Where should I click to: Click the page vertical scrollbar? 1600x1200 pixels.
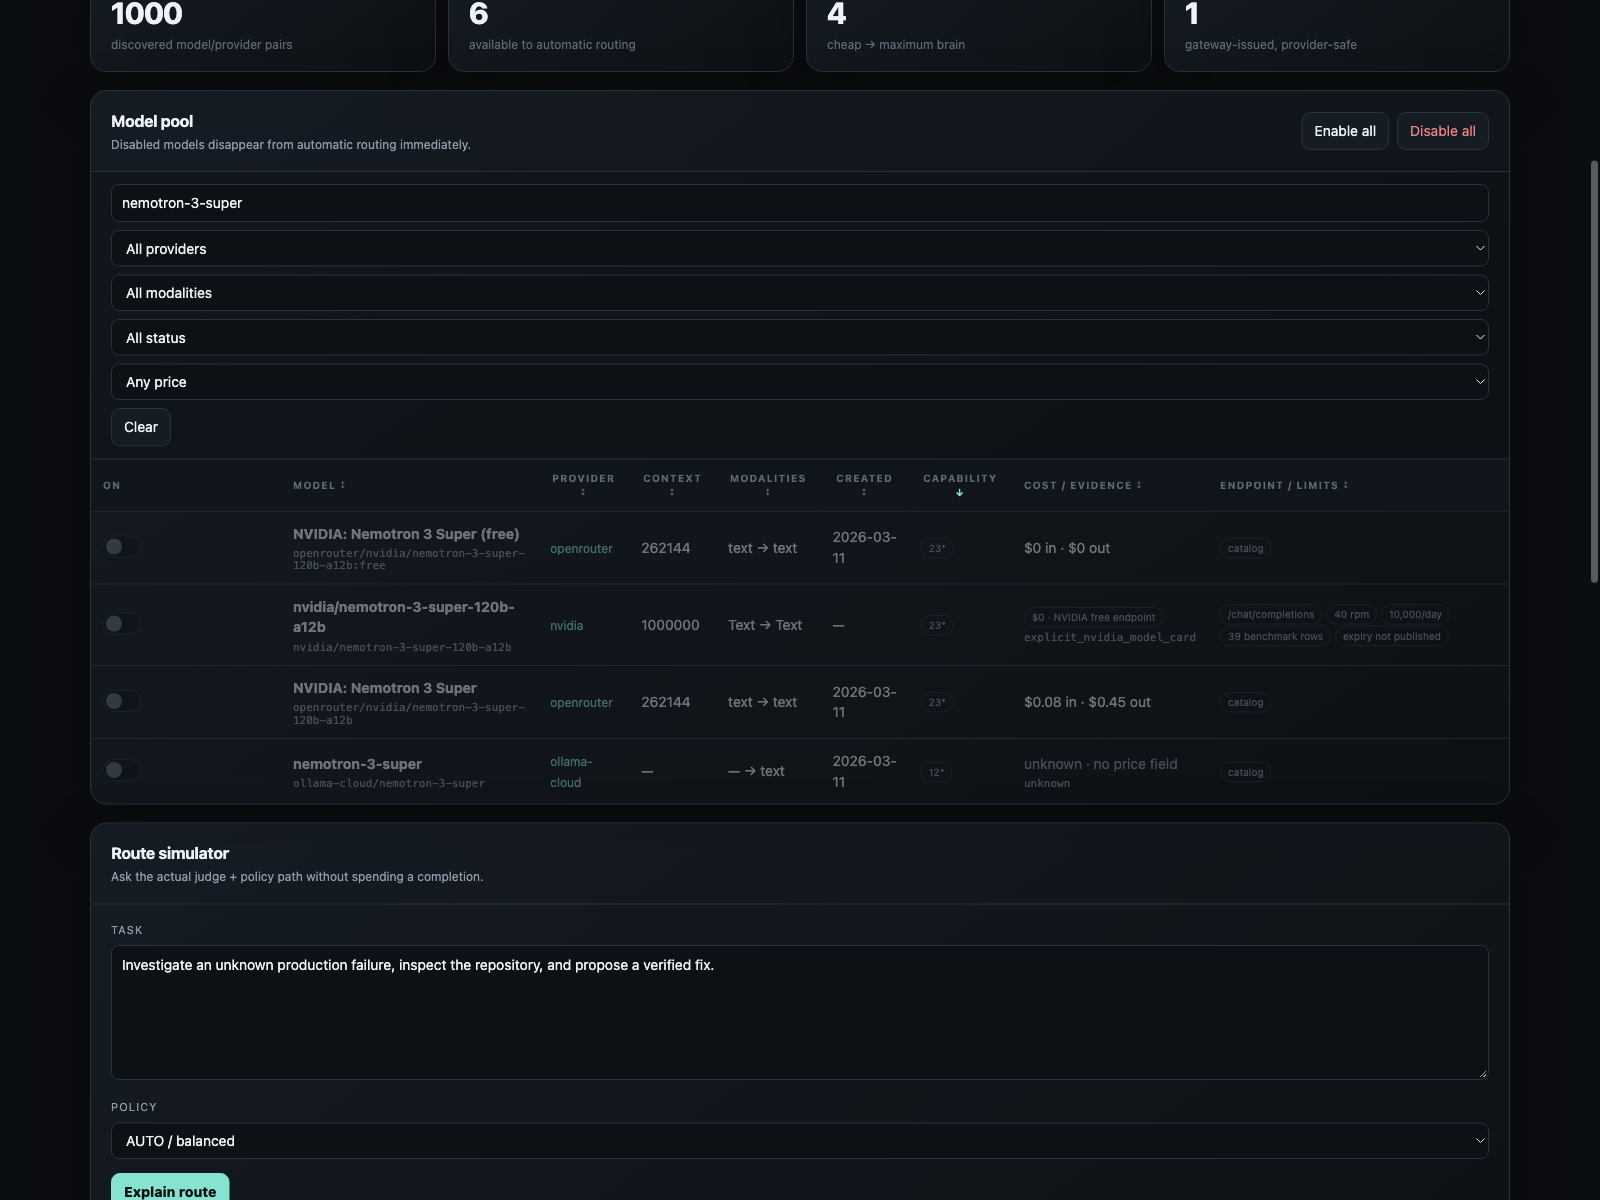(1594, 370)
